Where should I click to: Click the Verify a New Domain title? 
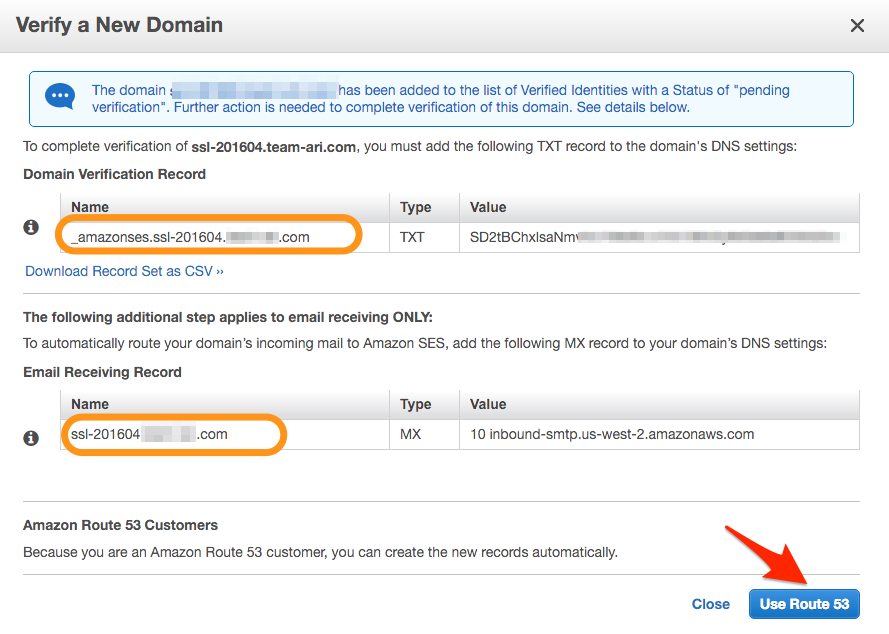click(x=119, y=25)
